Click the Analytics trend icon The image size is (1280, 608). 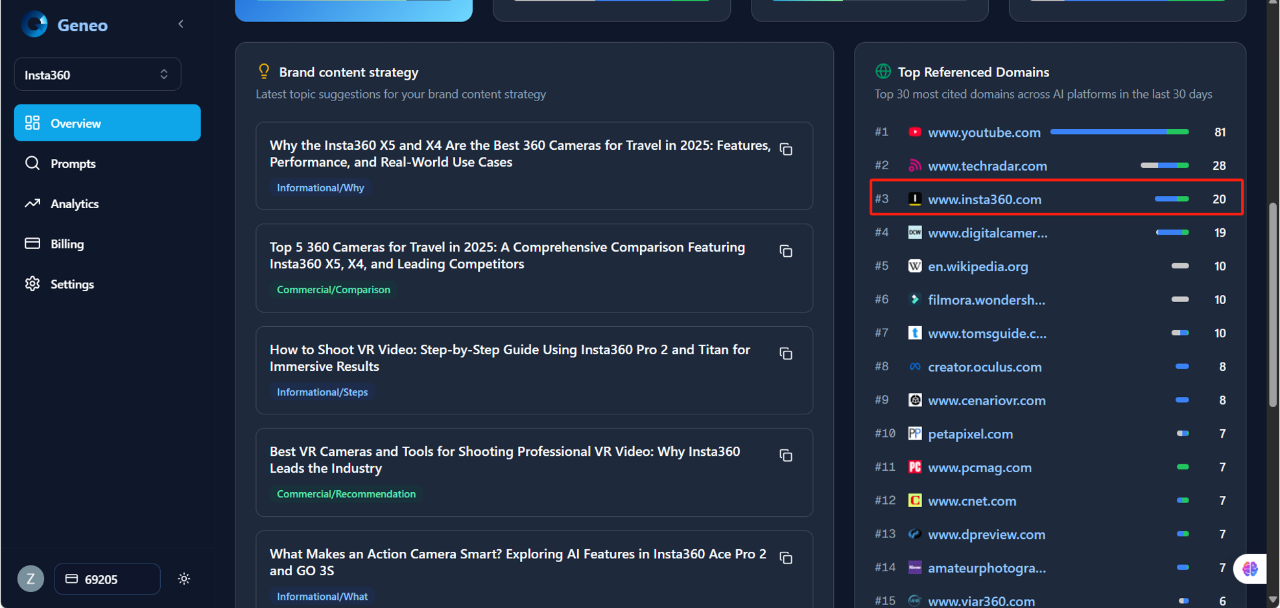tap(32, 204)
